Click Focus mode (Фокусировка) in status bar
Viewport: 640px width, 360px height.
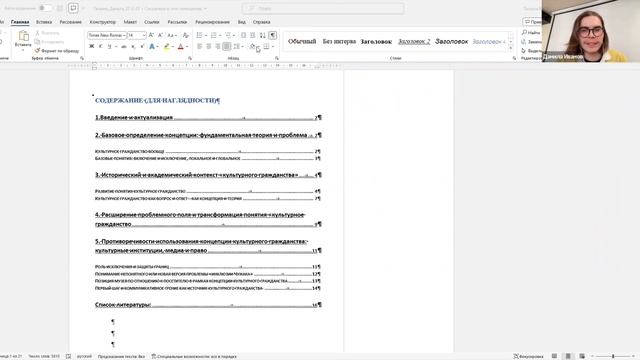tap(528, 356)
